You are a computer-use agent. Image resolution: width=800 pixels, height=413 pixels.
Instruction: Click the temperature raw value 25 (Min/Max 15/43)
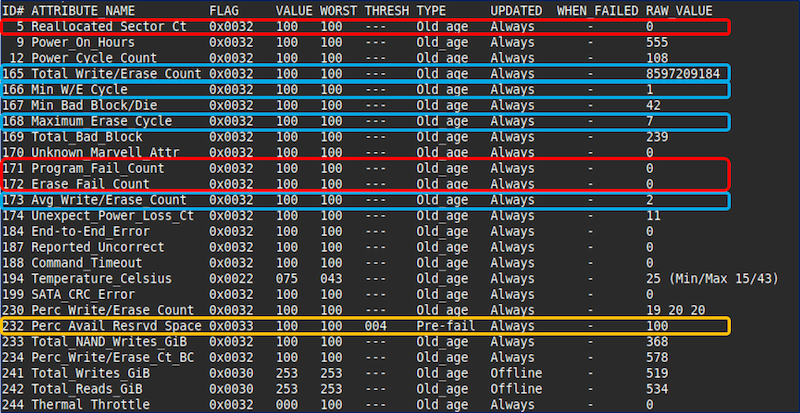pos(712,279)
